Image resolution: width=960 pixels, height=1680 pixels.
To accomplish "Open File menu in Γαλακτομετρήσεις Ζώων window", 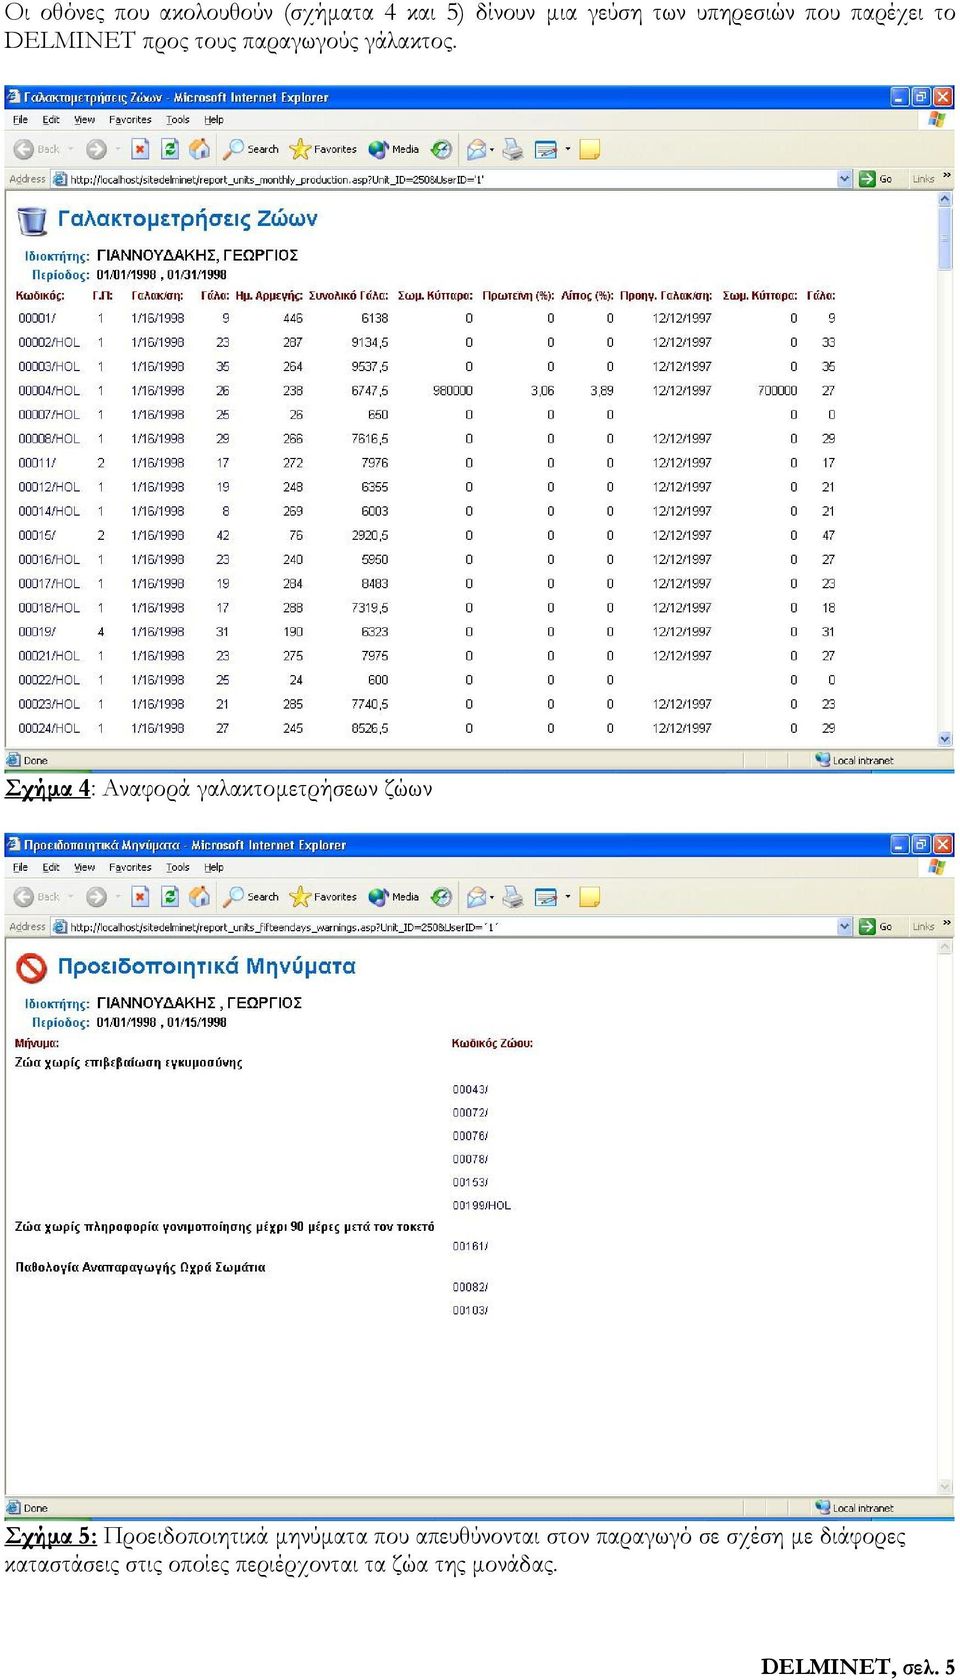I will click(20, 120).
